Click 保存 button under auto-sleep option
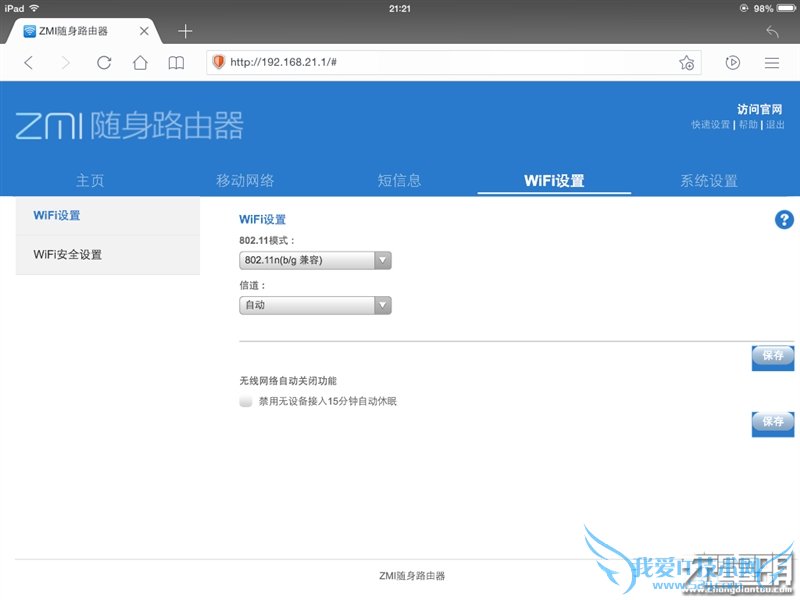Image resolution: width=800 pixels, height=600 pixels. [x=772, y=422]
